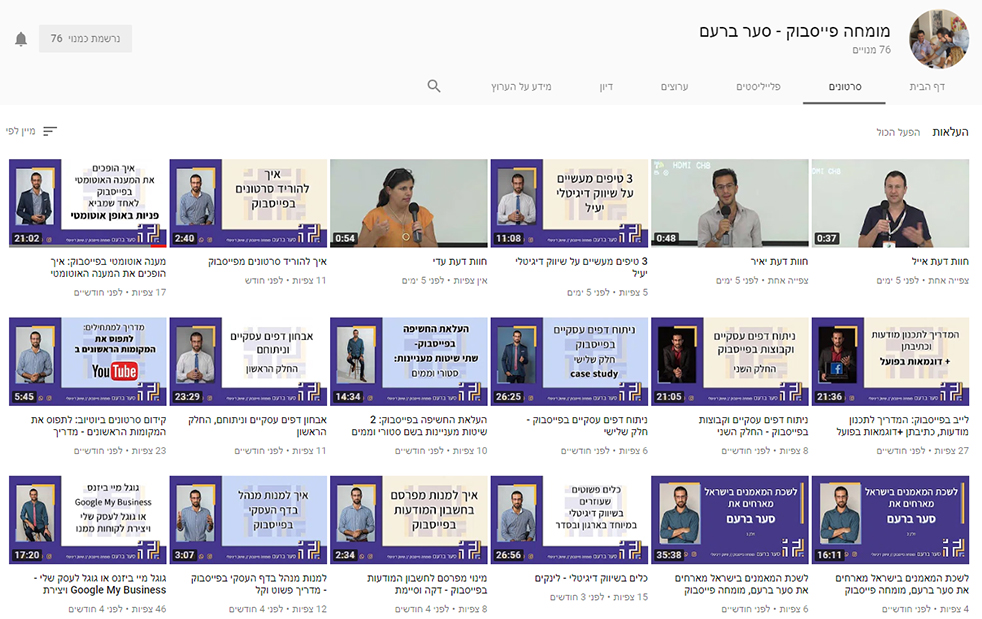Viewport: 982px width, 619px height.
Task: Play the Google My Business 17:20 thumbnail
Action: coord(88,519)
